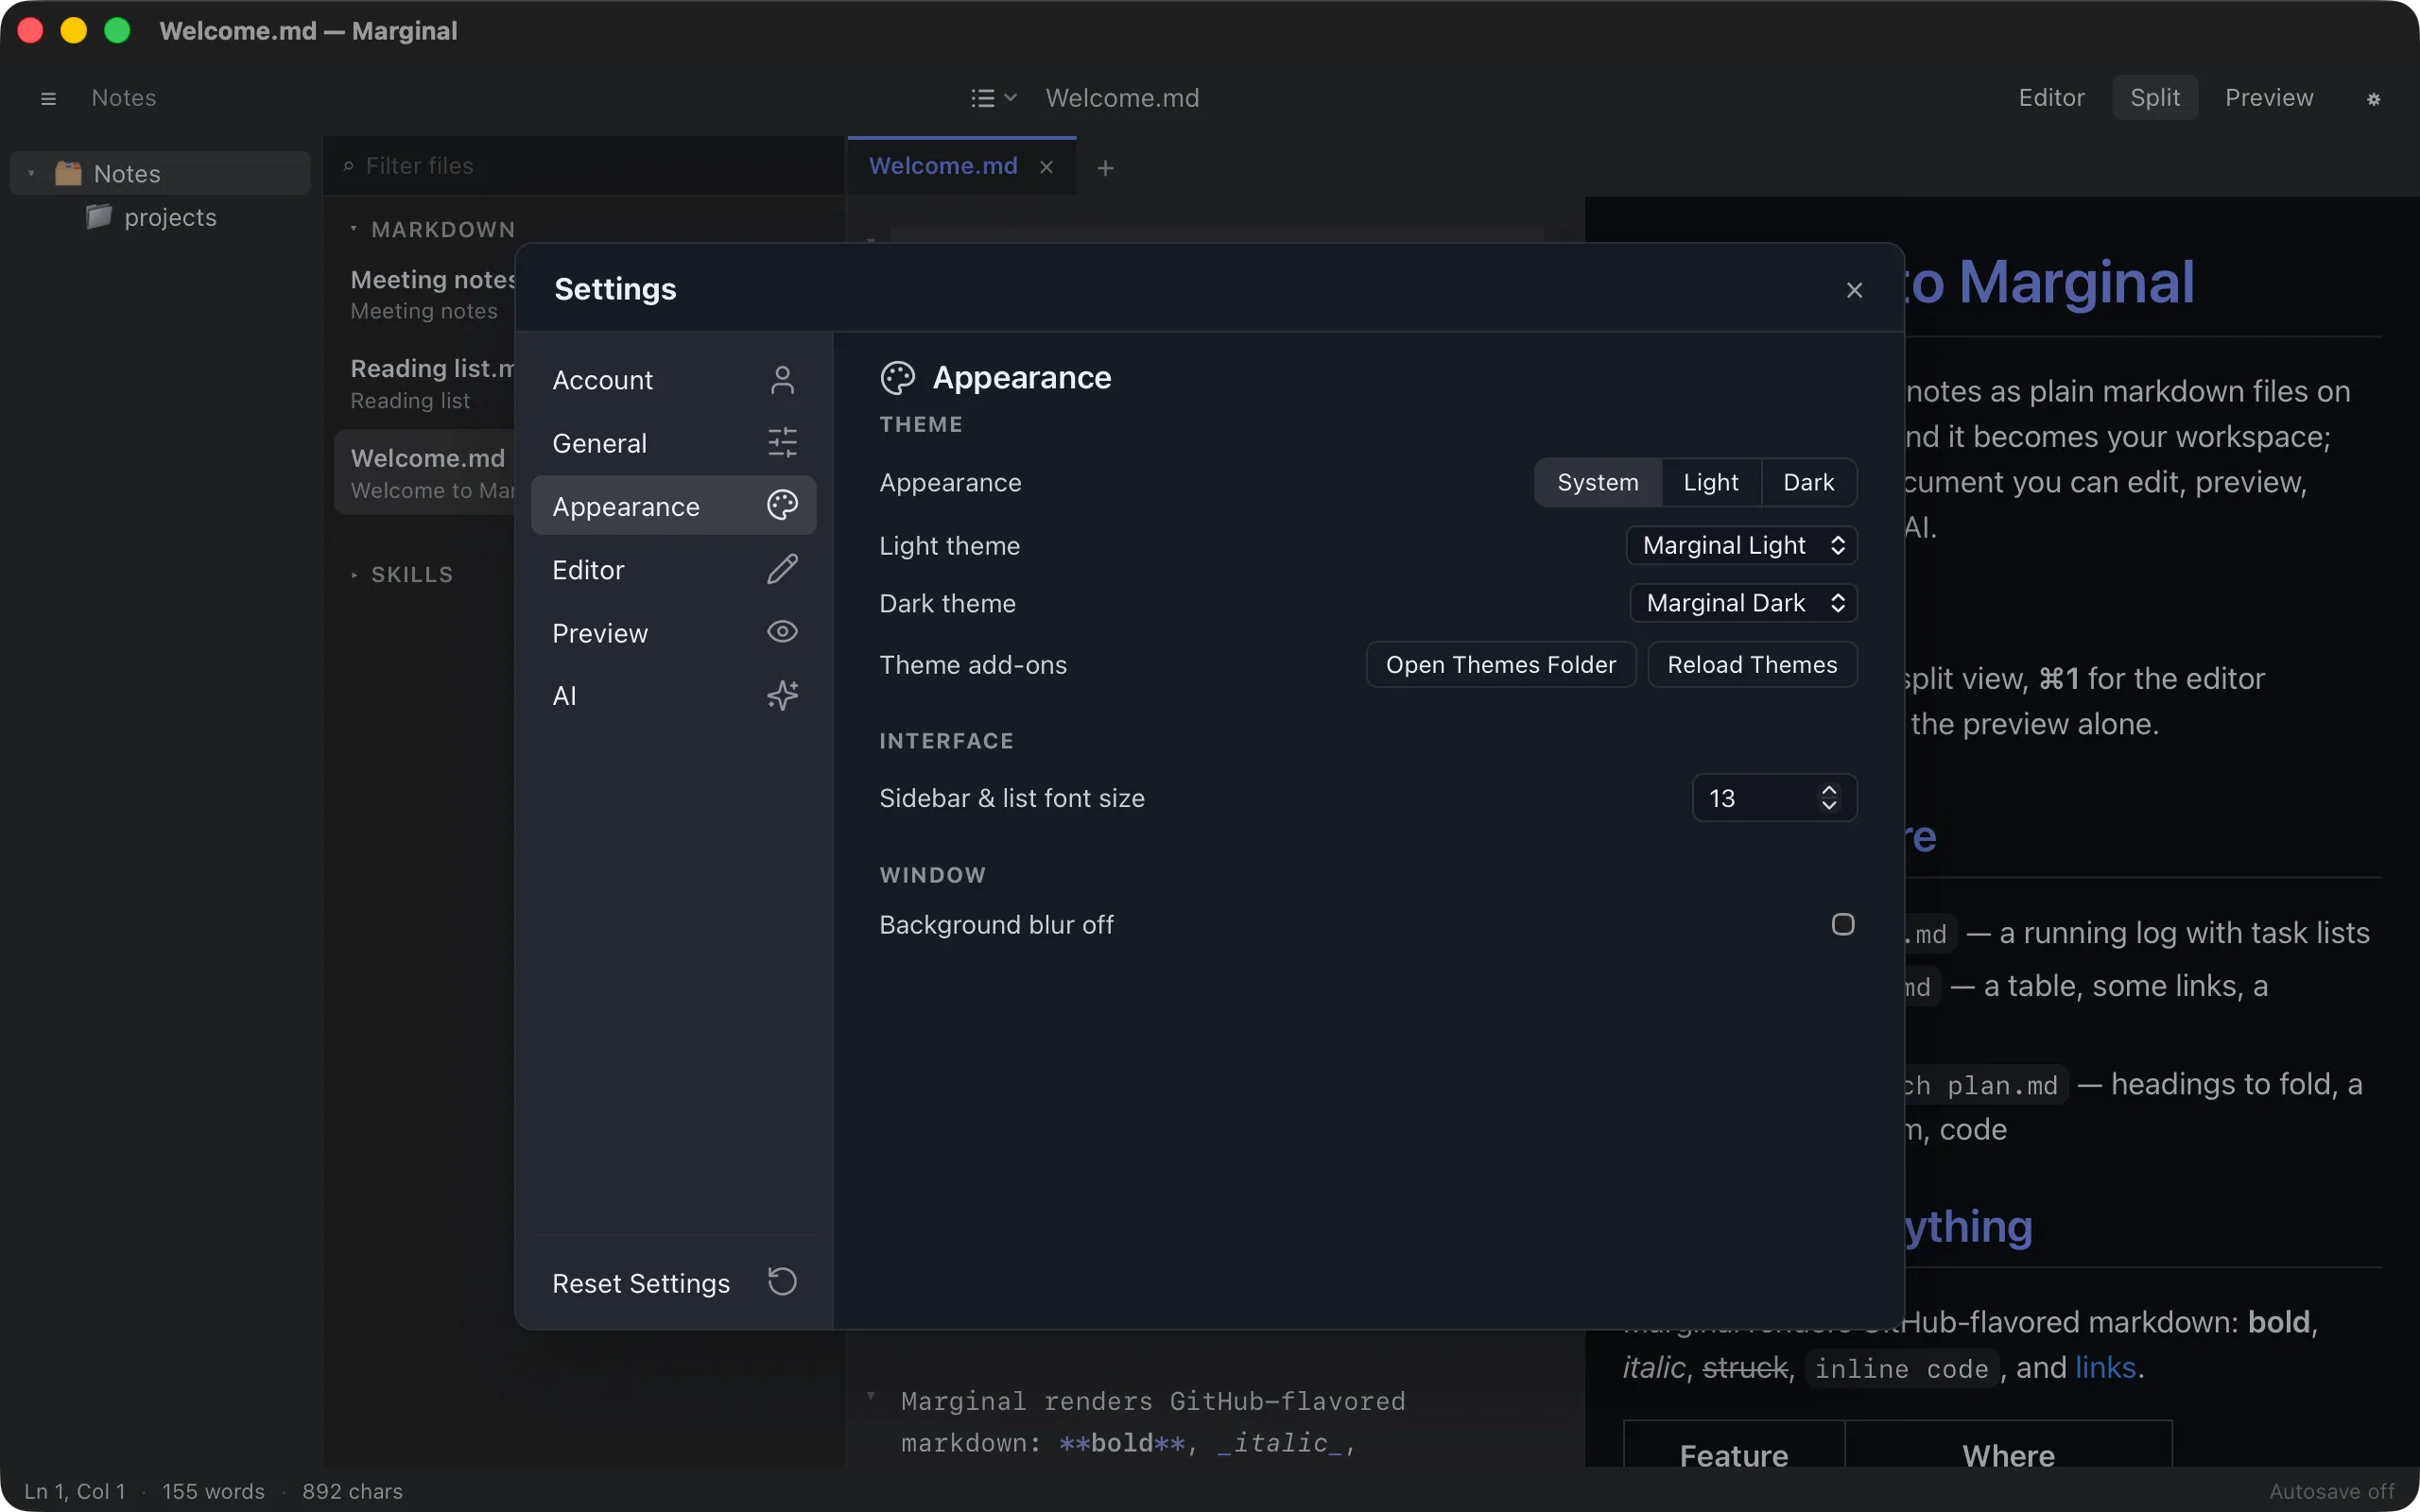Close the Settings dialog
Screen dimensions: 2420x1512
[1854, 290]
